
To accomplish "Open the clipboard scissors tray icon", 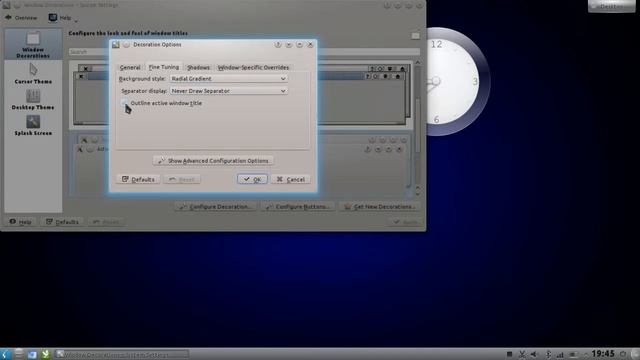I will [x=522, y=354].
